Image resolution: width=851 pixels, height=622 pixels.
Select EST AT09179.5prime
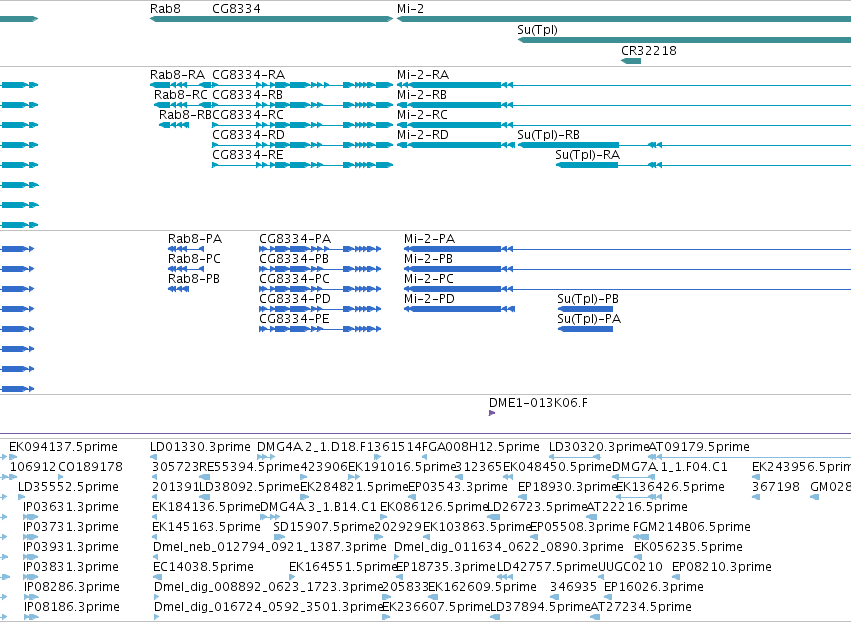700,447
